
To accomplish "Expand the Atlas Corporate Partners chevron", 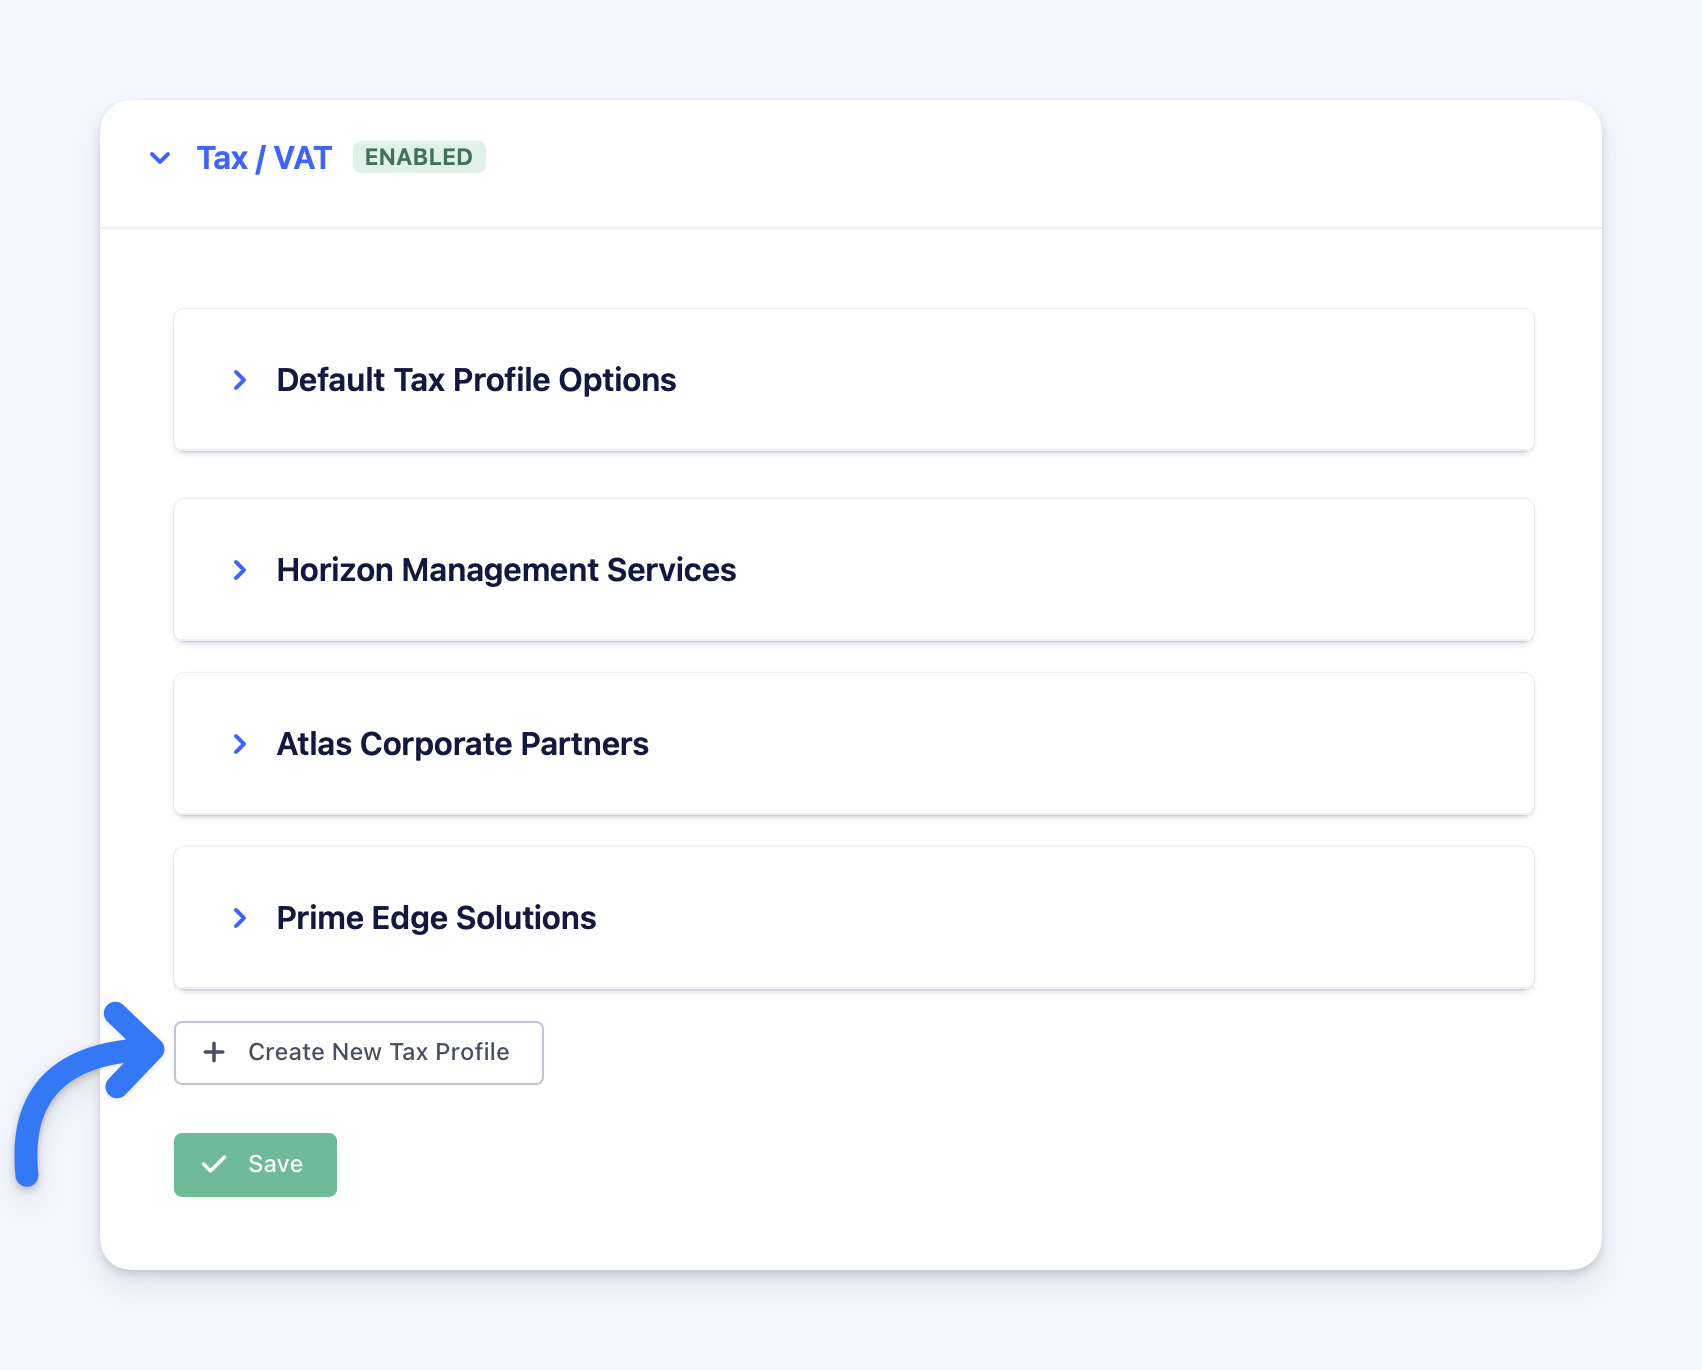I will (240, 744).
